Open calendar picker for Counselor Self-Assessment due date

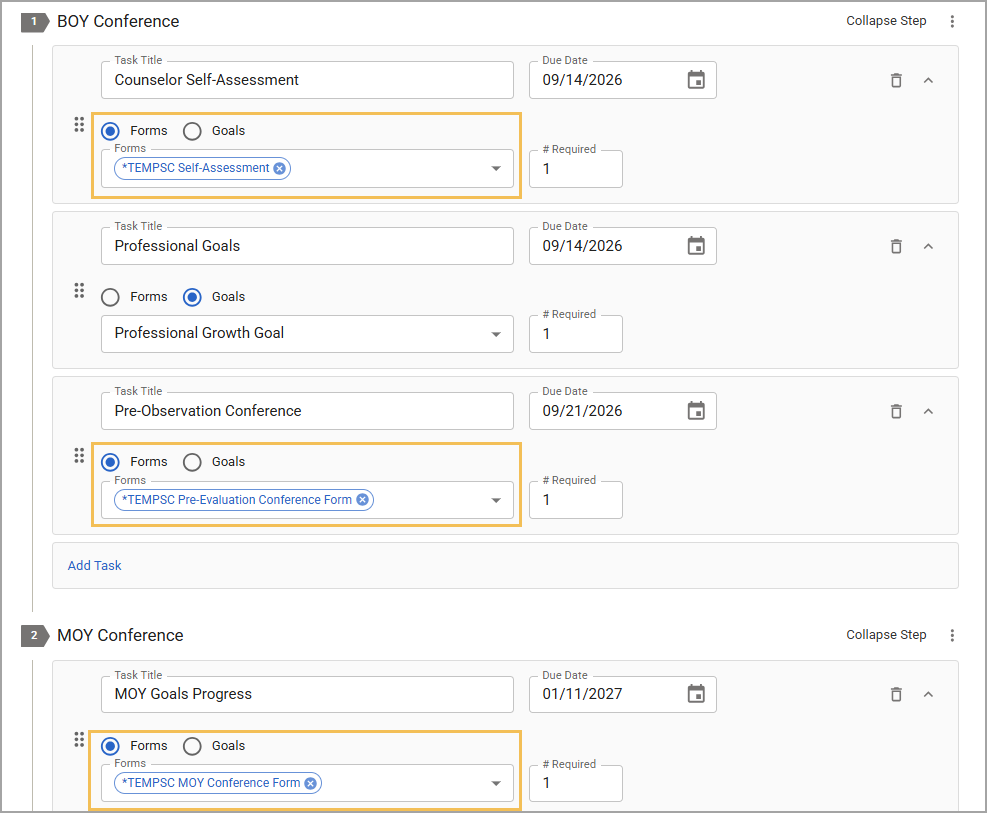tap(696, 80)
